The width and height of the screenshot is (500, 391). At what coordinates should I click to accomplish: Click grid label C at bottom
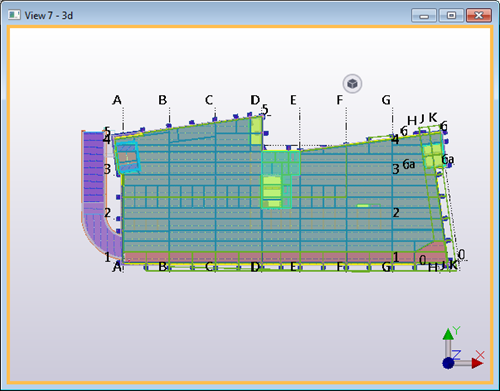tap(209, 267)
